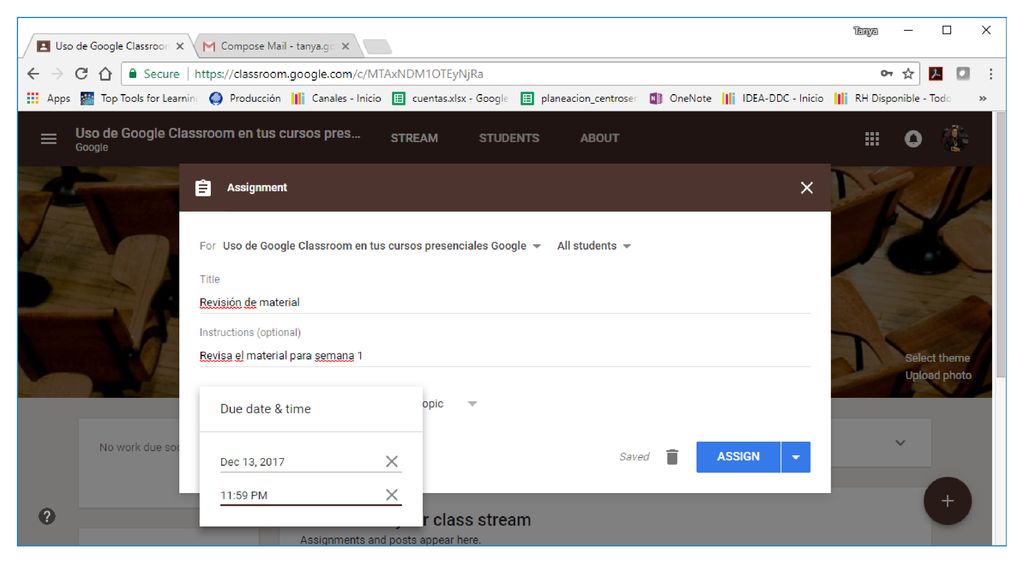Click the plus add button
1024x576 pixels.
947,501
